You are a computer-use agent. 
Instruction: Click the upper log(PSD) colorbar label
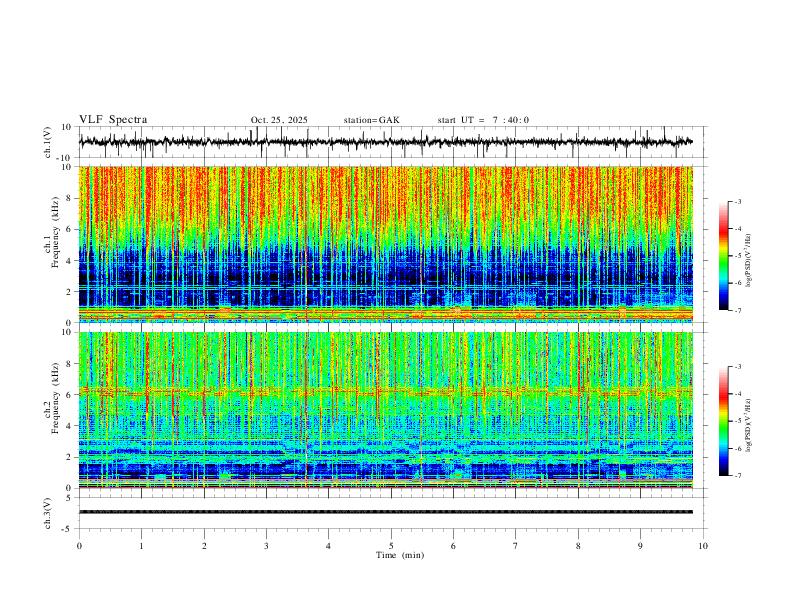[749, 260]
